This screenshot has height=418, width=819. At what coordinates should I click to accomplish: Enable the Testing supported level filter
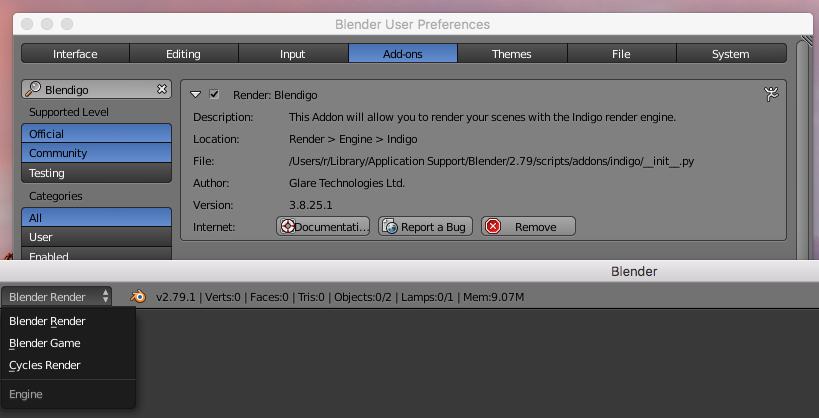[96, 173]
